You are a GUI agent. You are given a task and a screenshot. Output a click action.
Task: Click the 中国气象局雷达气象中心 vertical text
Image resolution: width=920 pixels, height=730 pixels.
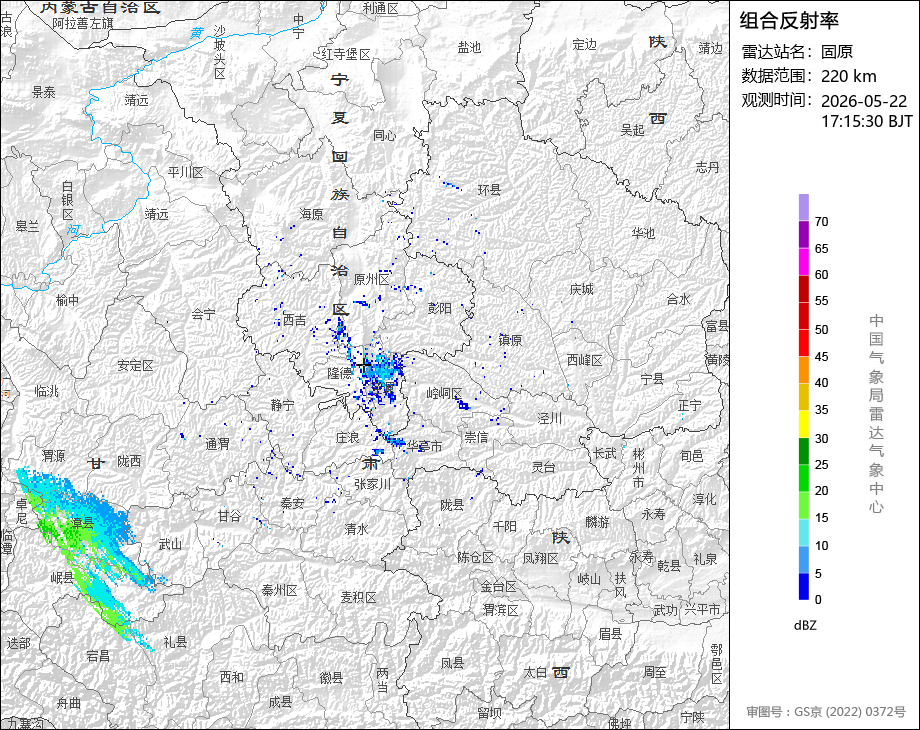click(876, 414)
